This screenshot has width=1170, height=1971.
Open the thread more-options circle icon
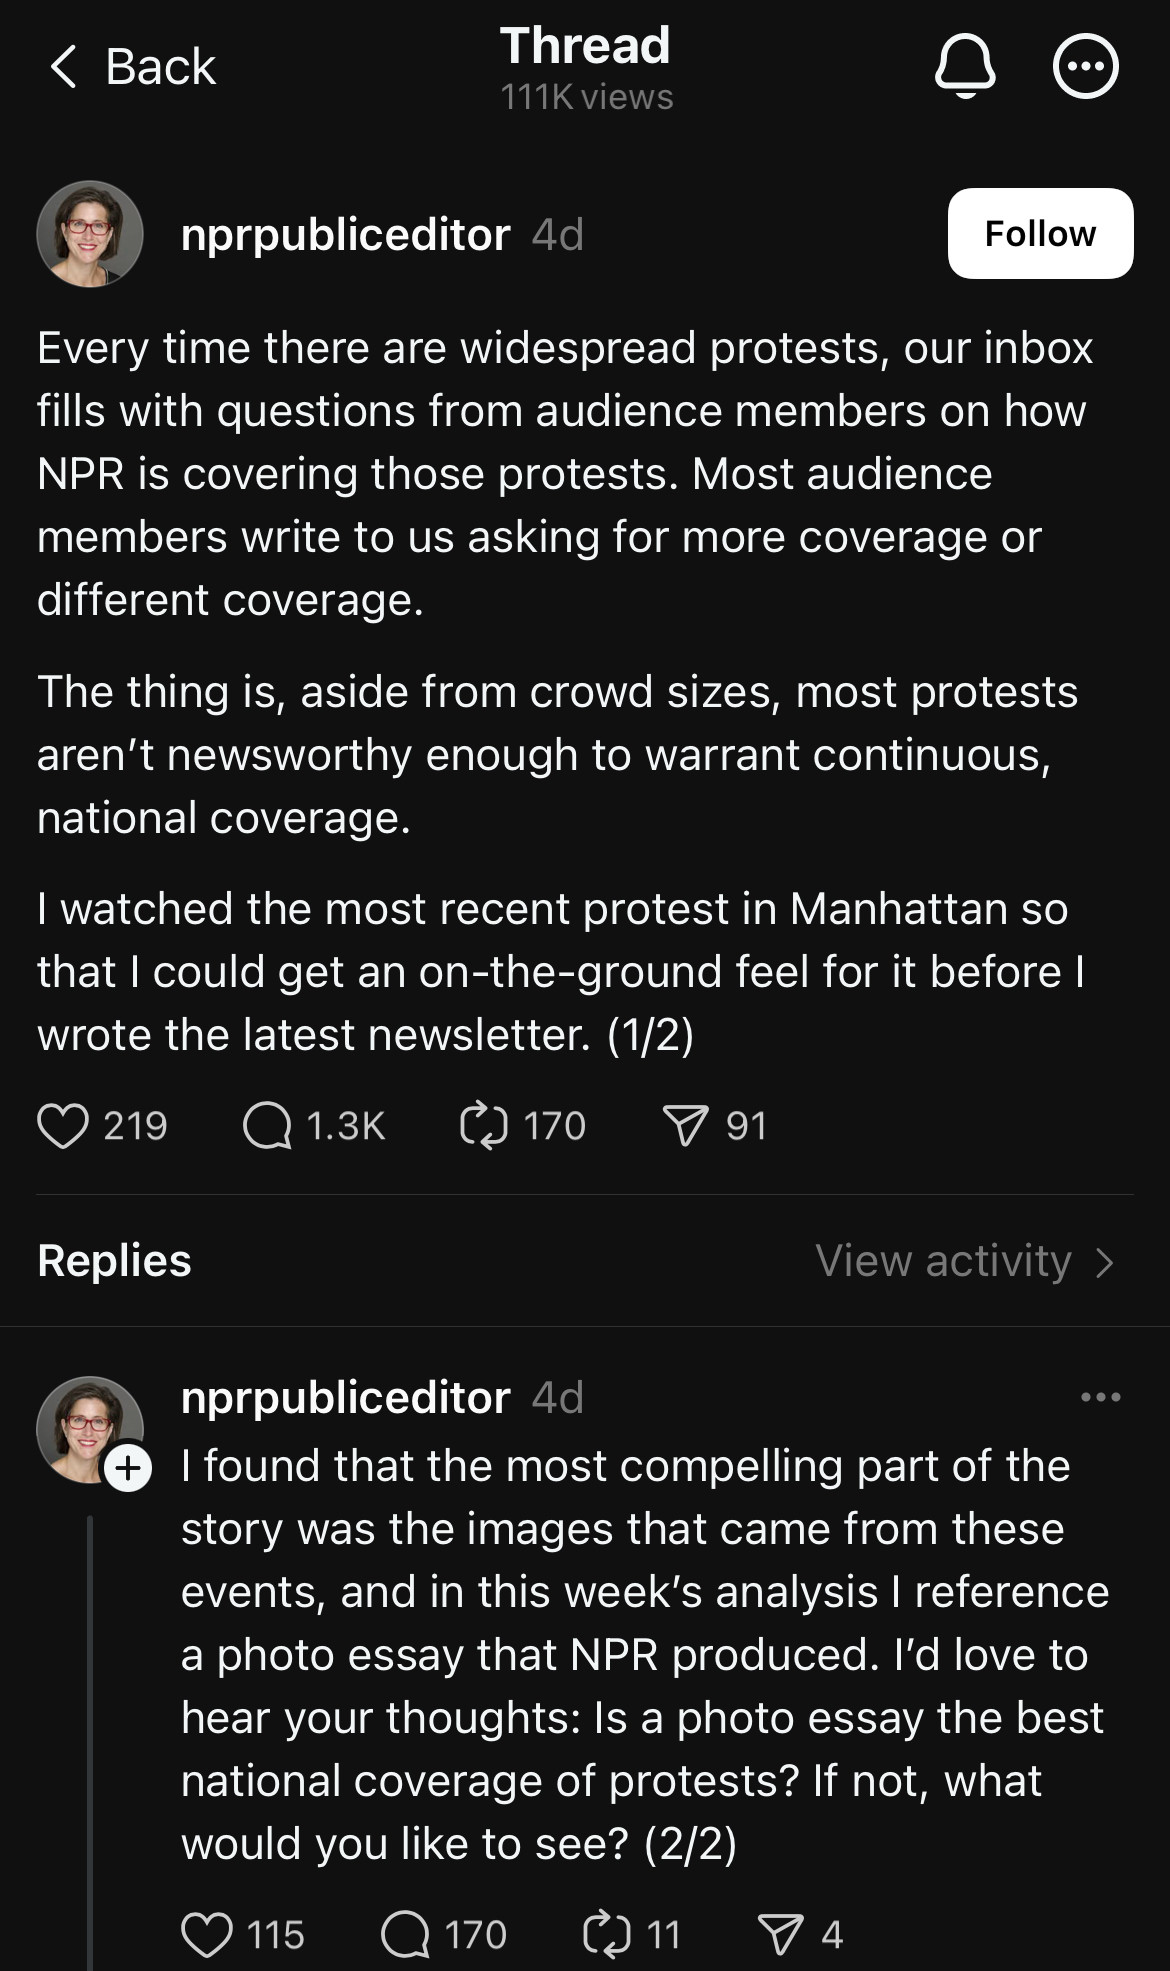(1085, 67)
